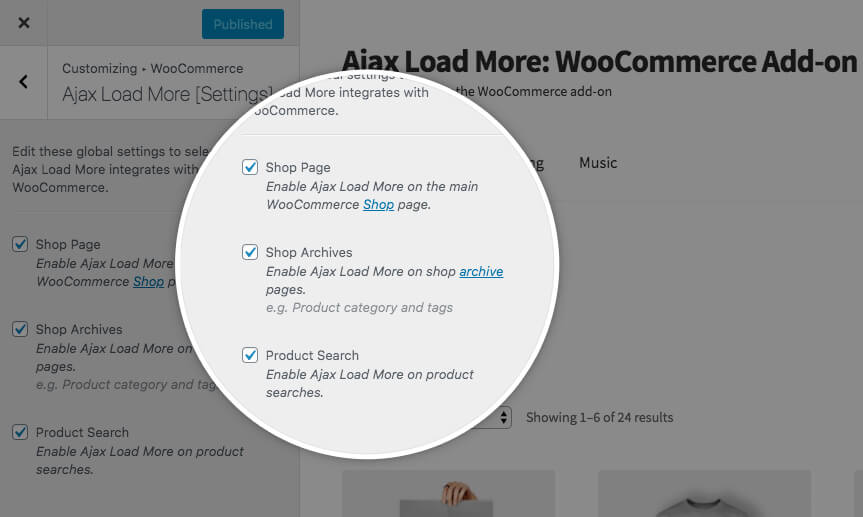Open the archive link in the magnified description

pos(481,271)
